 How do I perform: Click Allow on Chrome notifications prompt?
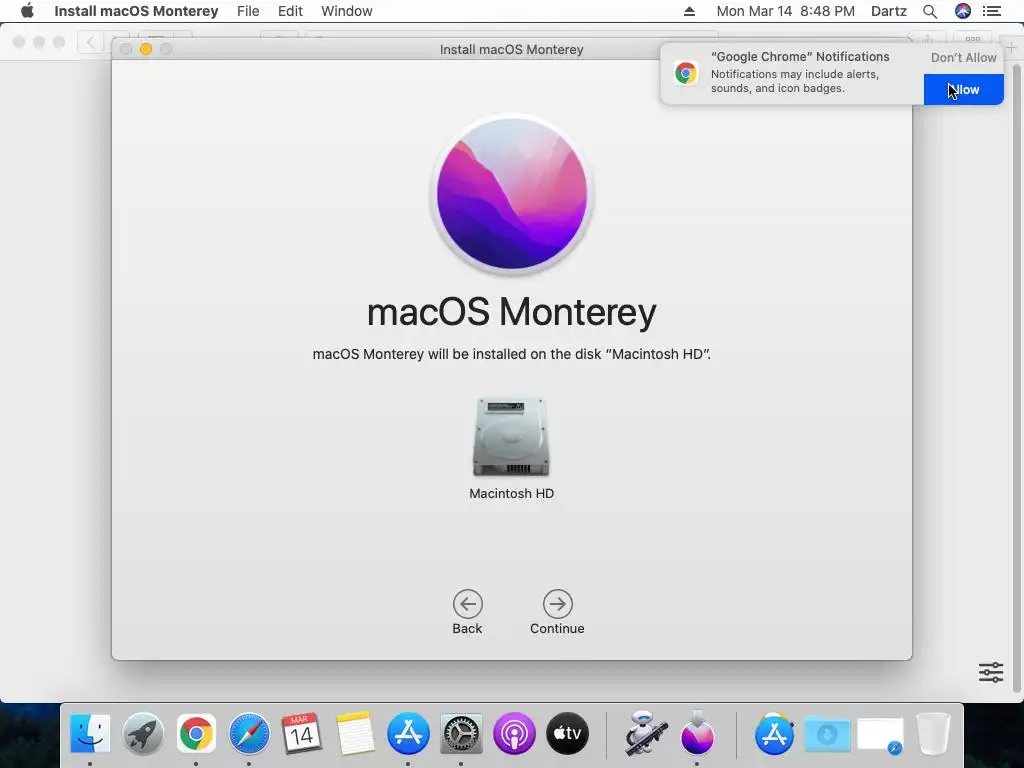tap(963, 89)
